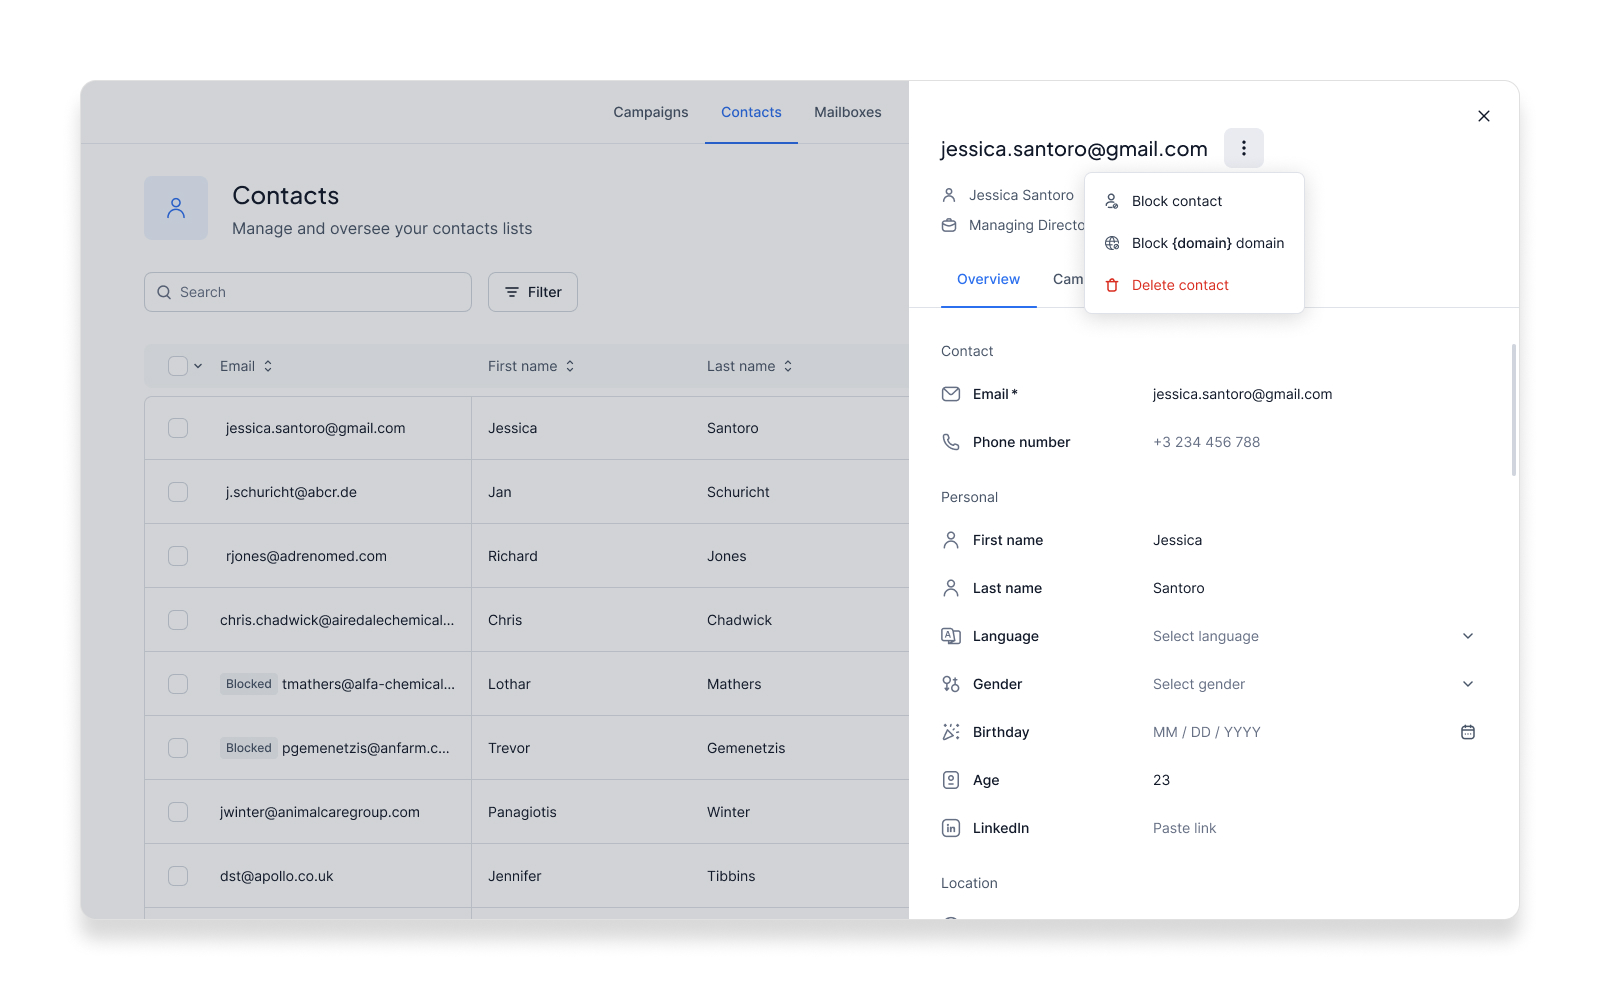
Task: Click the Age badge icon
Action: coord(951,780)
